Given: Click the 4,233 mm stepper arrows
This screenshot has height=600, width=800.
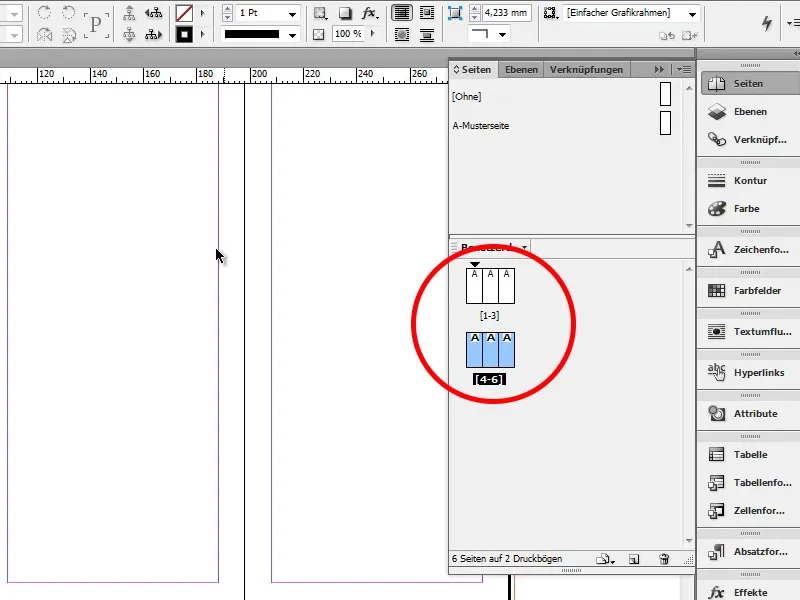Looking at the screenshot, I should click(474, 13).
